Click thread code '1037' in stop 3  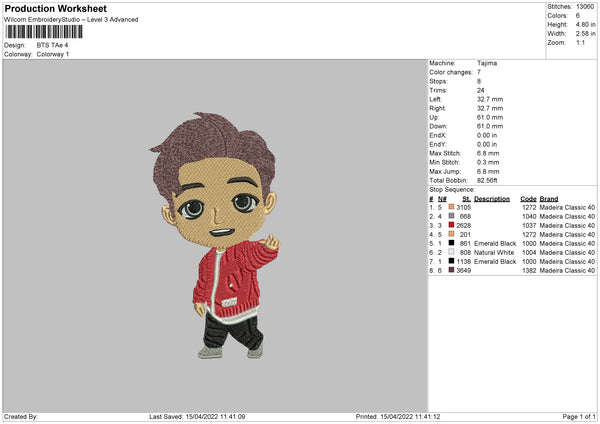click(x=529, y=225)
